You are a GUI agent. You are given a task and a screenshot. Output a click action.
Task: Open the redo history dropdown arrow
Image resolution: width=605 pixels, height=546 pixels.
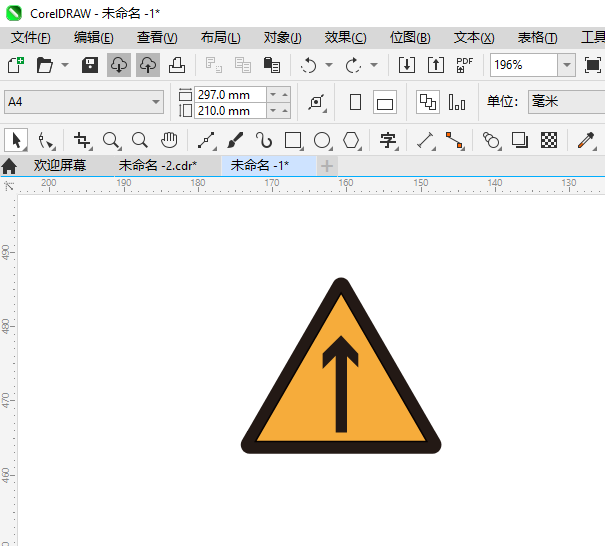(373, 65)
